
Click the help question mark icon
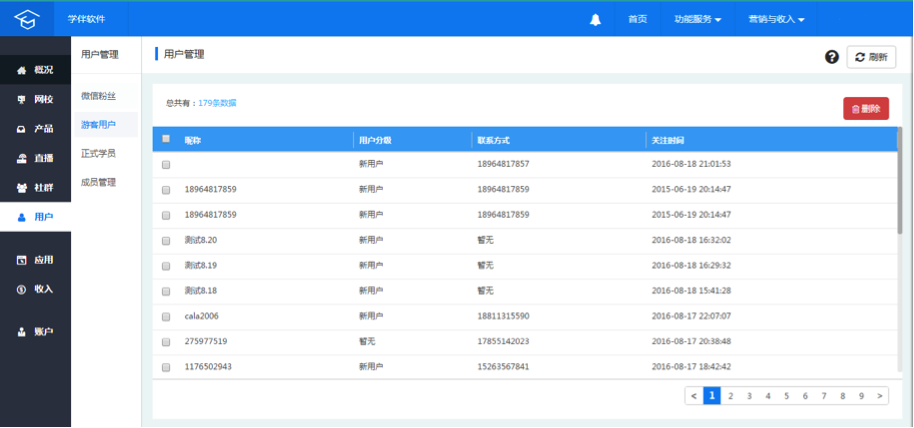832,57
